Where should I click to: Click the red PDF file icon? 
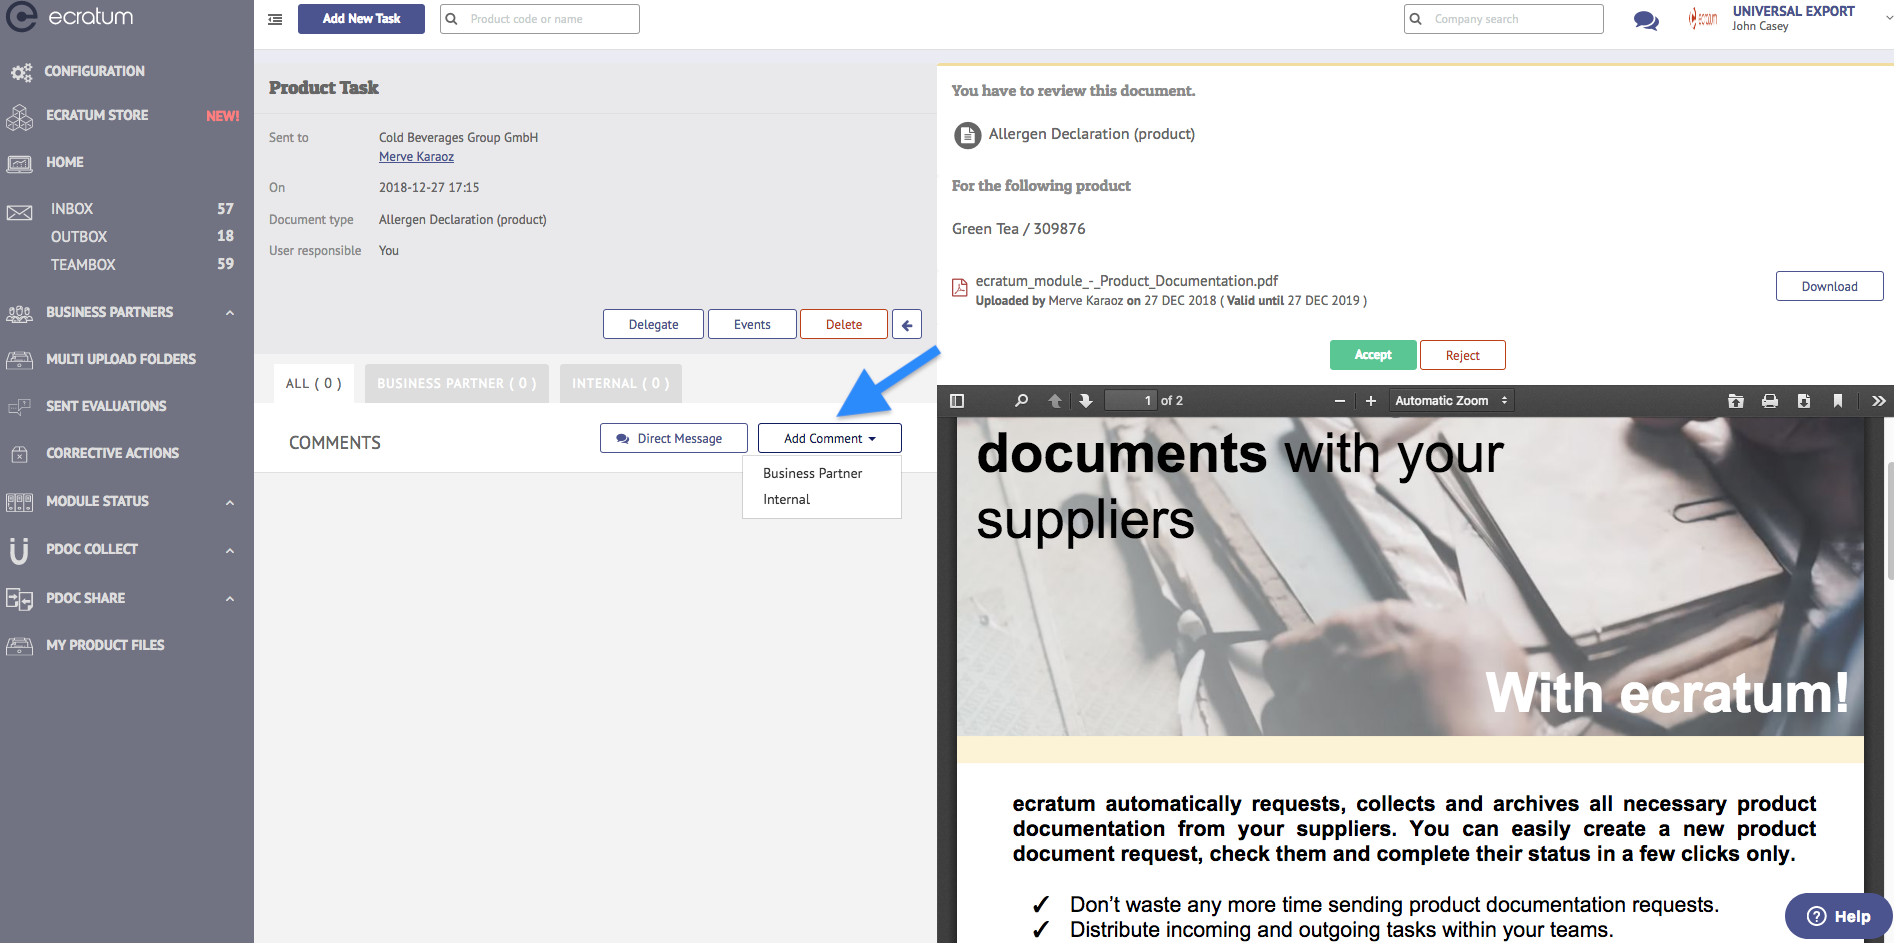[959, 288]
